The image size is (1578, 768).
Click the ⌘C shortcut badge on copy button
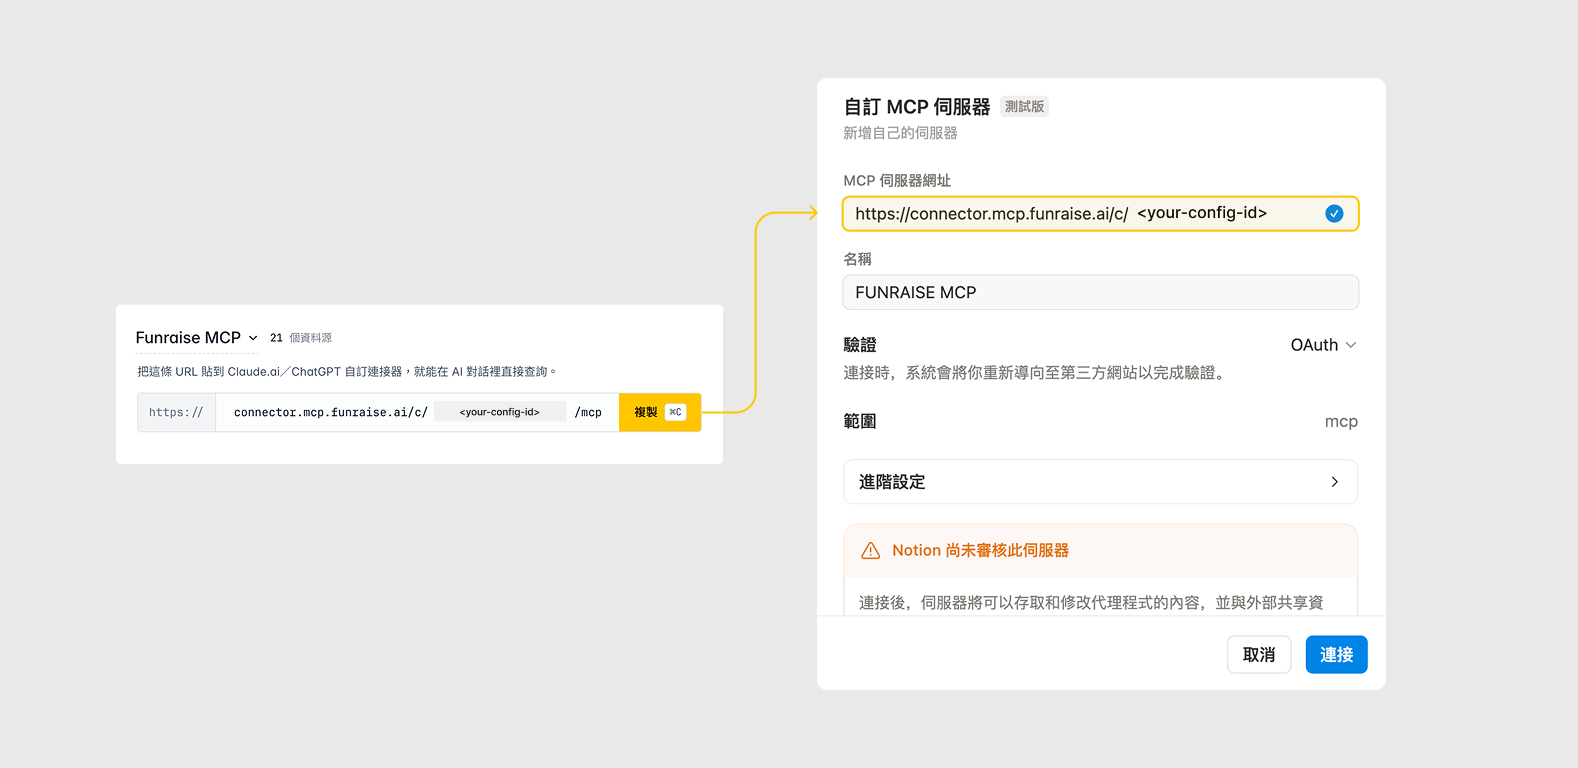(x=676, y=412)
